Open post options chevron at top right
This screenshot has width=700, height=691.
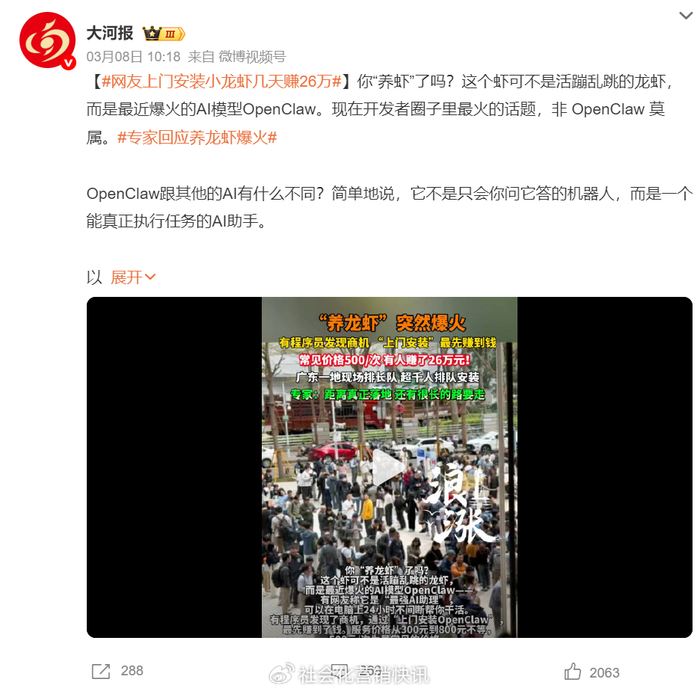coord(685,16)
